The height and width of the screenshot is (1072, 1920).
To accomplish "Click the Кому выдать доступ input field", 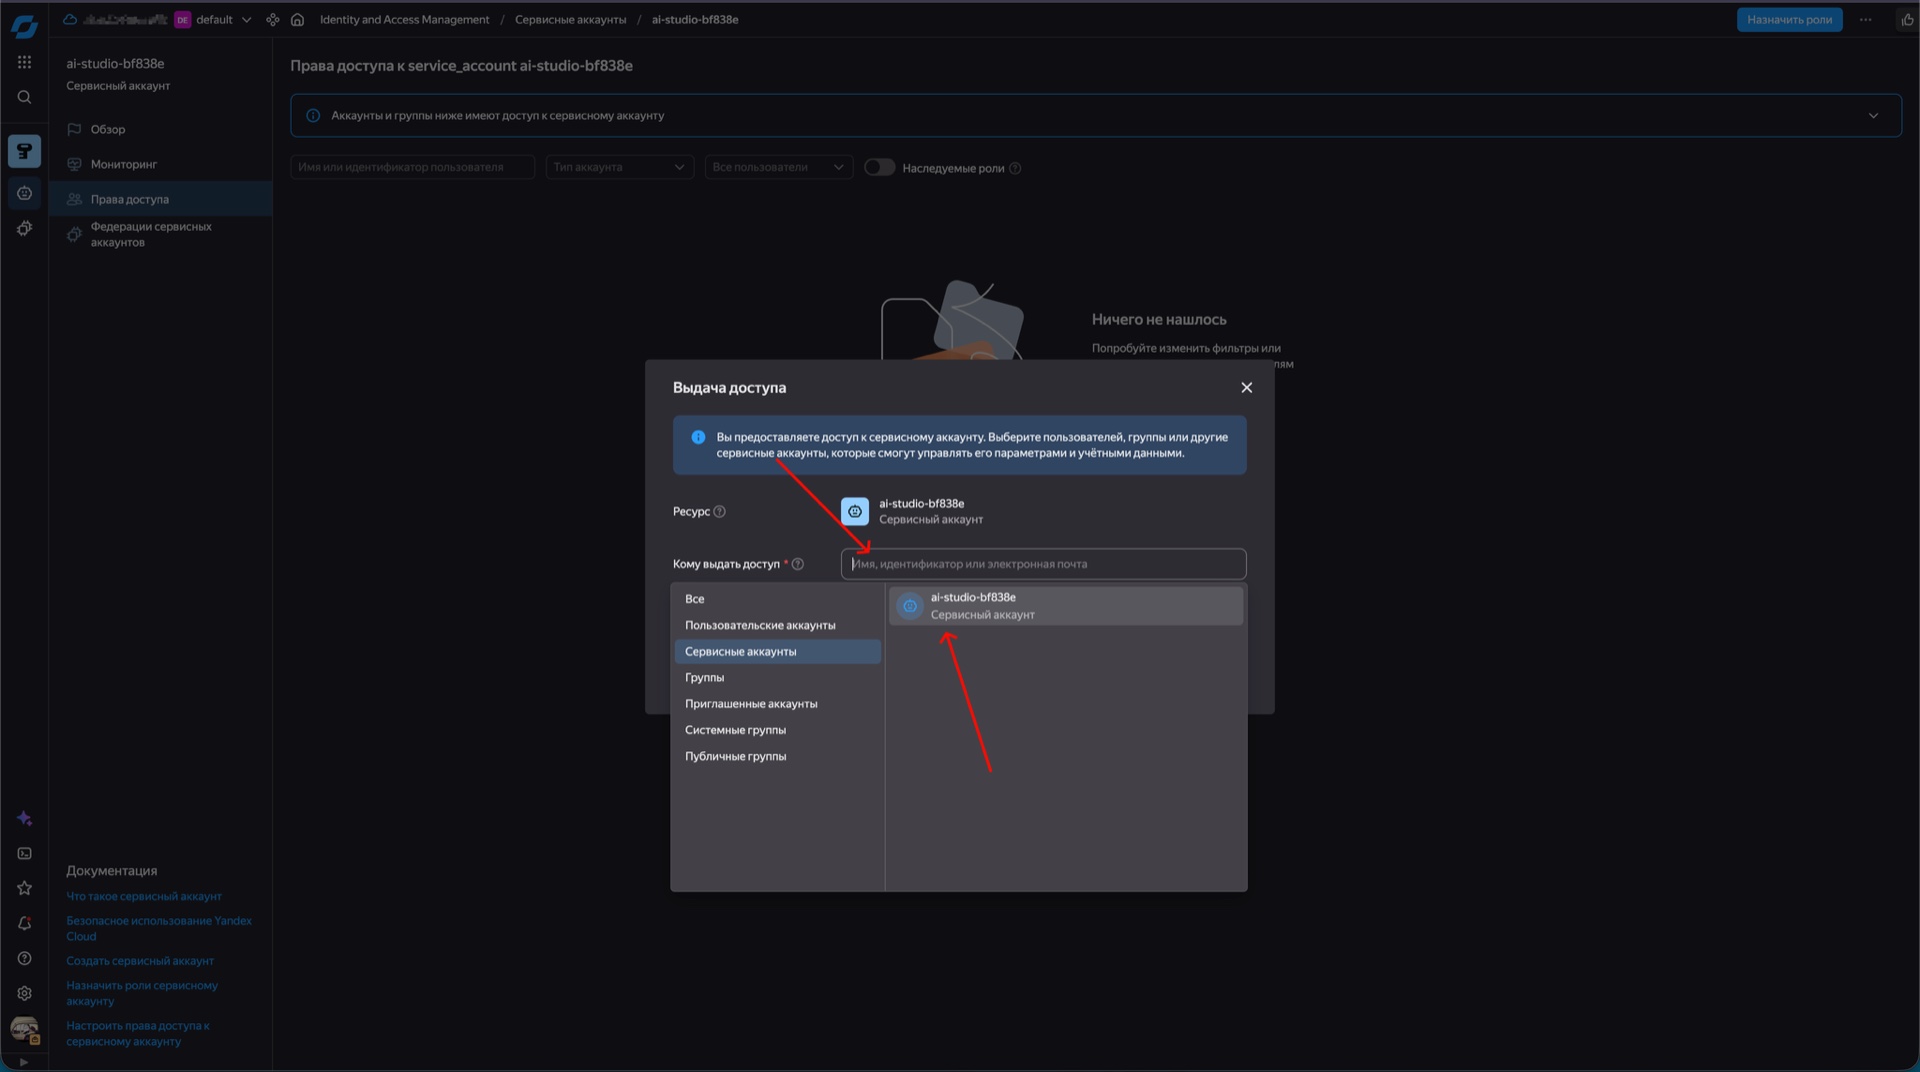I will point(1043,564).
